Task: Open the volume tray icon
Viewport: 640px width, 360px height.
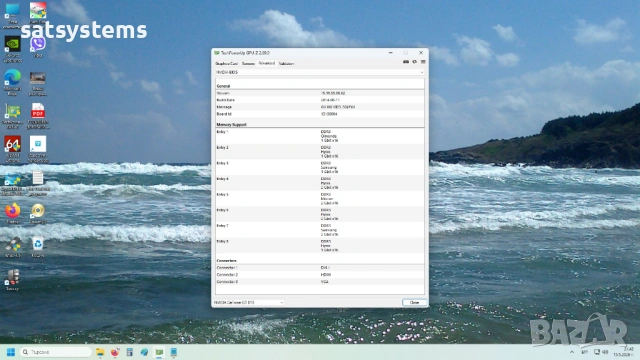Action: point(605,352)
